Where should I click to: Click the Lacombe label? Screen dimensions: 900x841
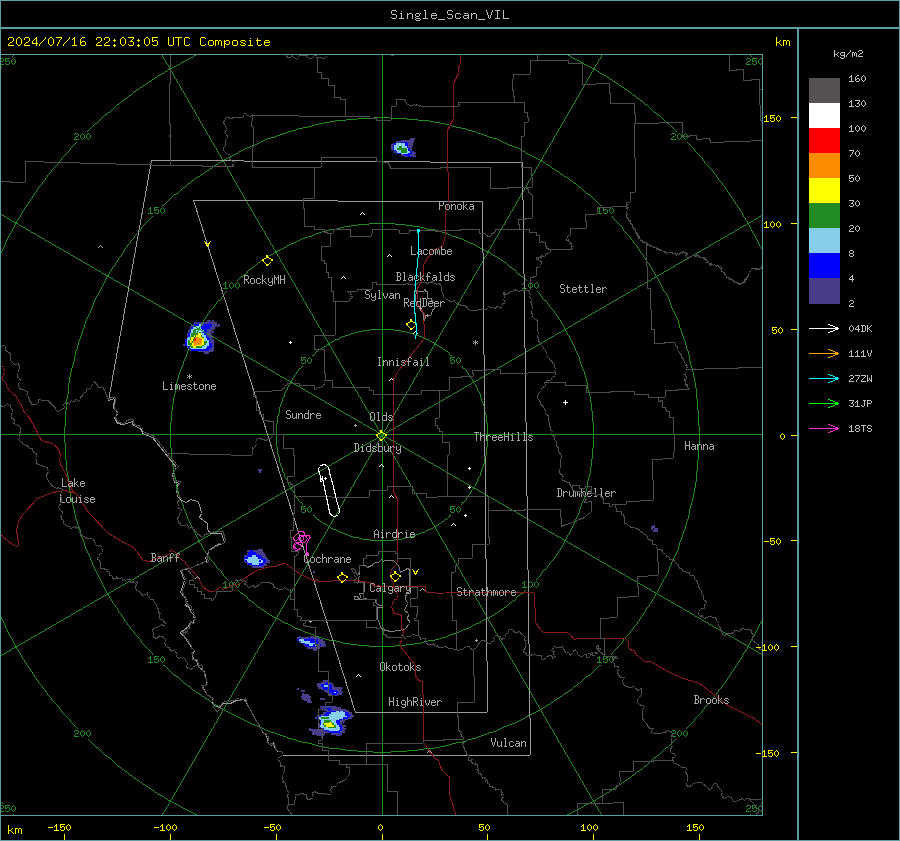[431, 251]
